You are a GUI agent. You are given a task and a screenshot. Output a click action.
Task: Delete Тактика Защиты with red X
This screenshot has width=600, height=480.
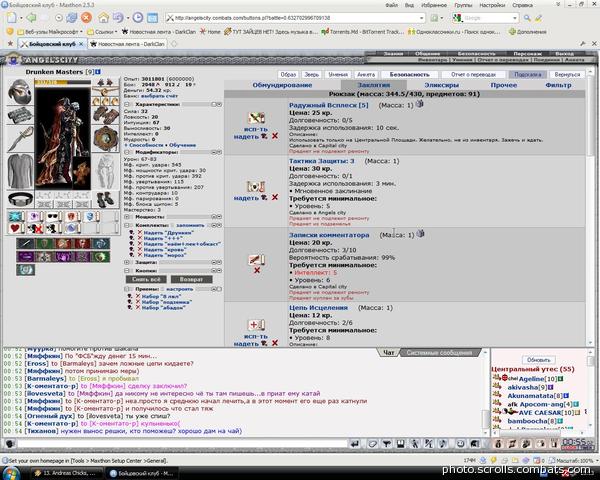[x=275, y=197]
